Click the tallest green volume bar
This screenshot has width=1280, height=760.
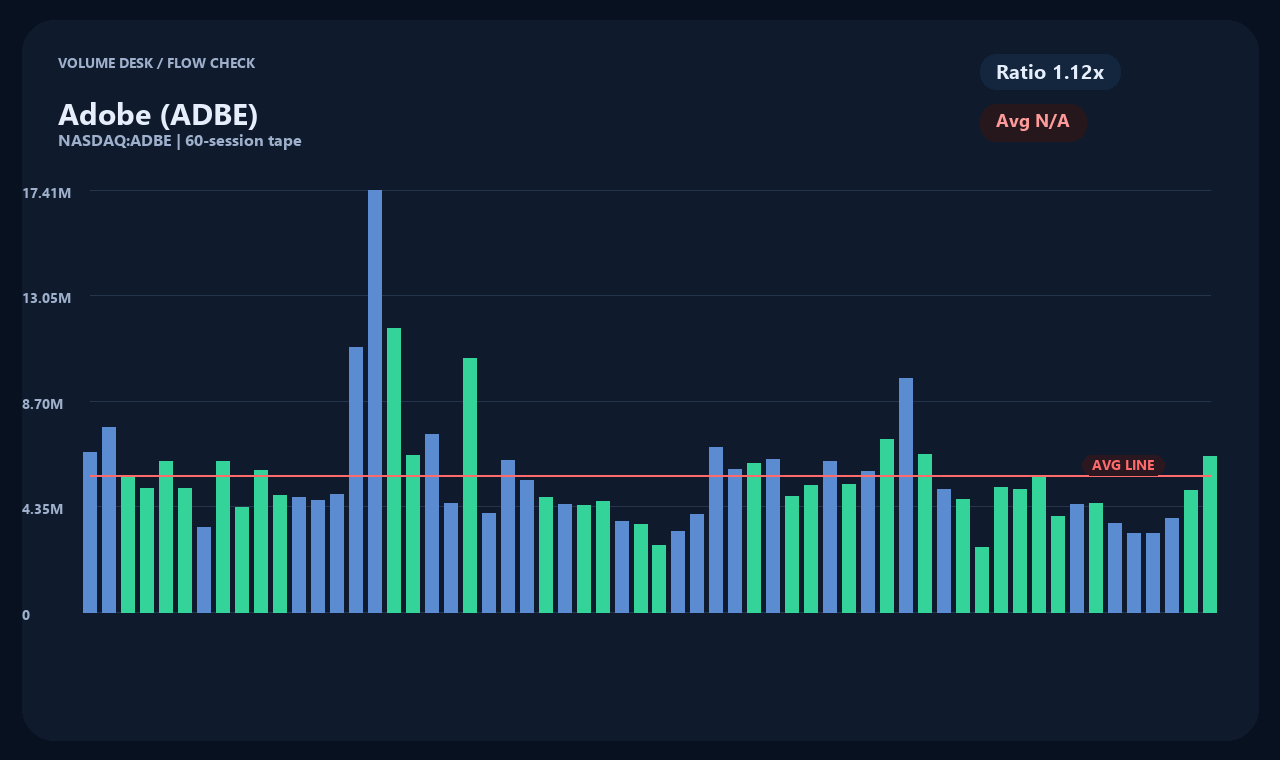pos(394,470)
